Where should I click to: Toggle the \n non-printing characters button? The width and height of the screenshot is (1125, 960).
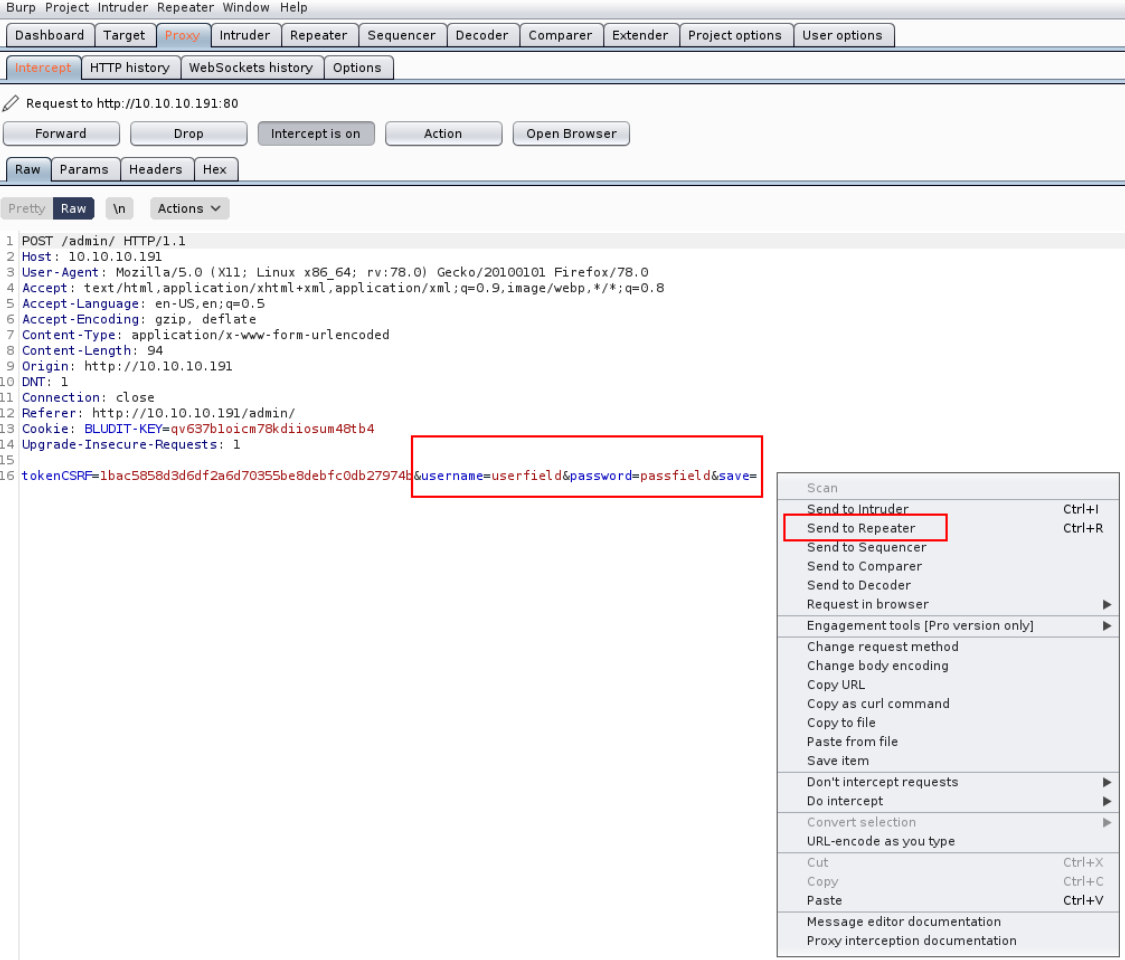(x=119, y=208)
